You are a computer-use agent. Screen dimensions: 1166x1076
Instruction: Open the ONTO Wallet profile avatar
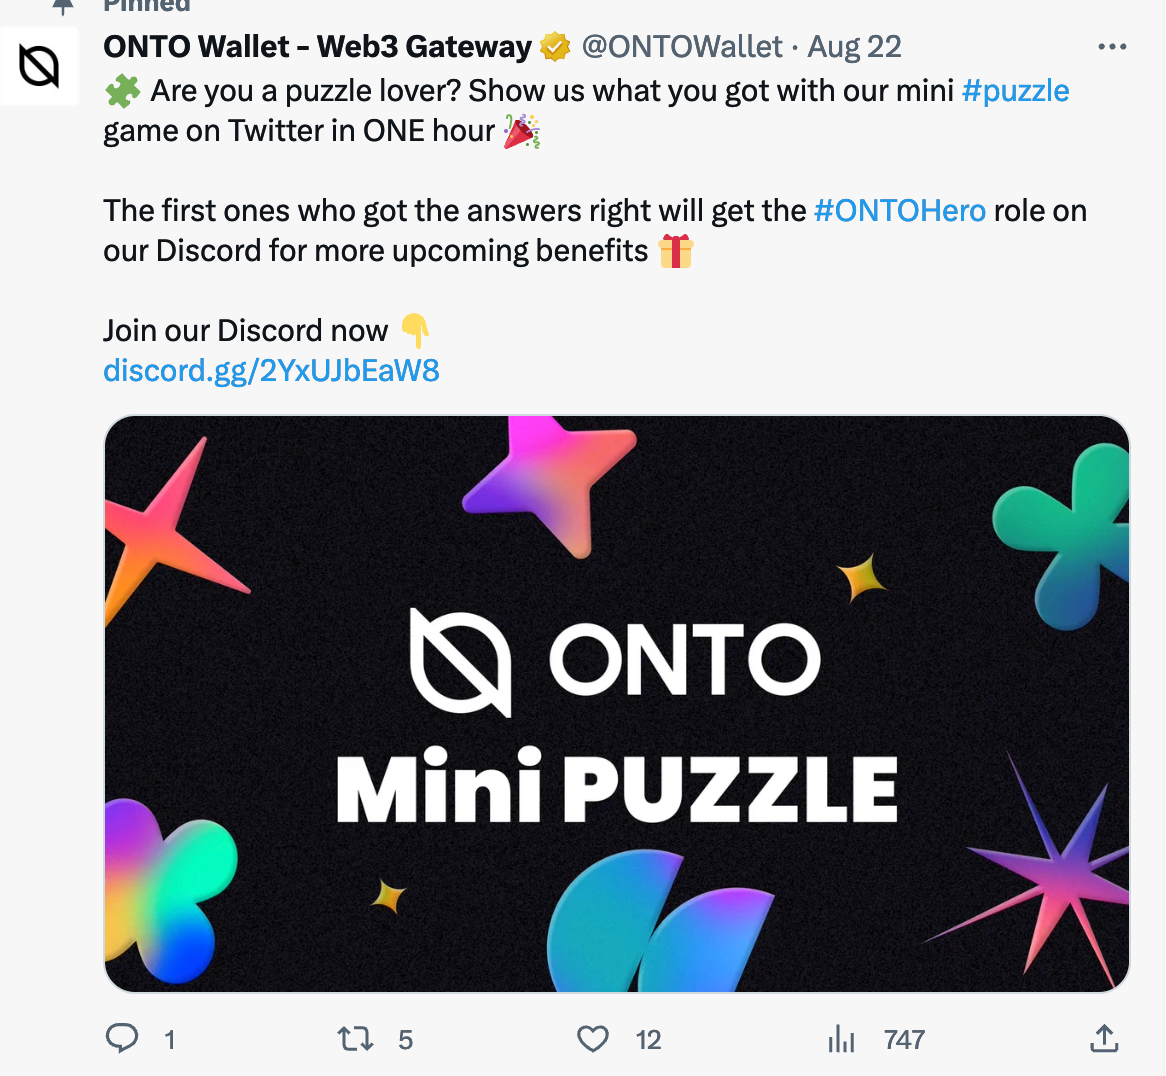point(39,67)
